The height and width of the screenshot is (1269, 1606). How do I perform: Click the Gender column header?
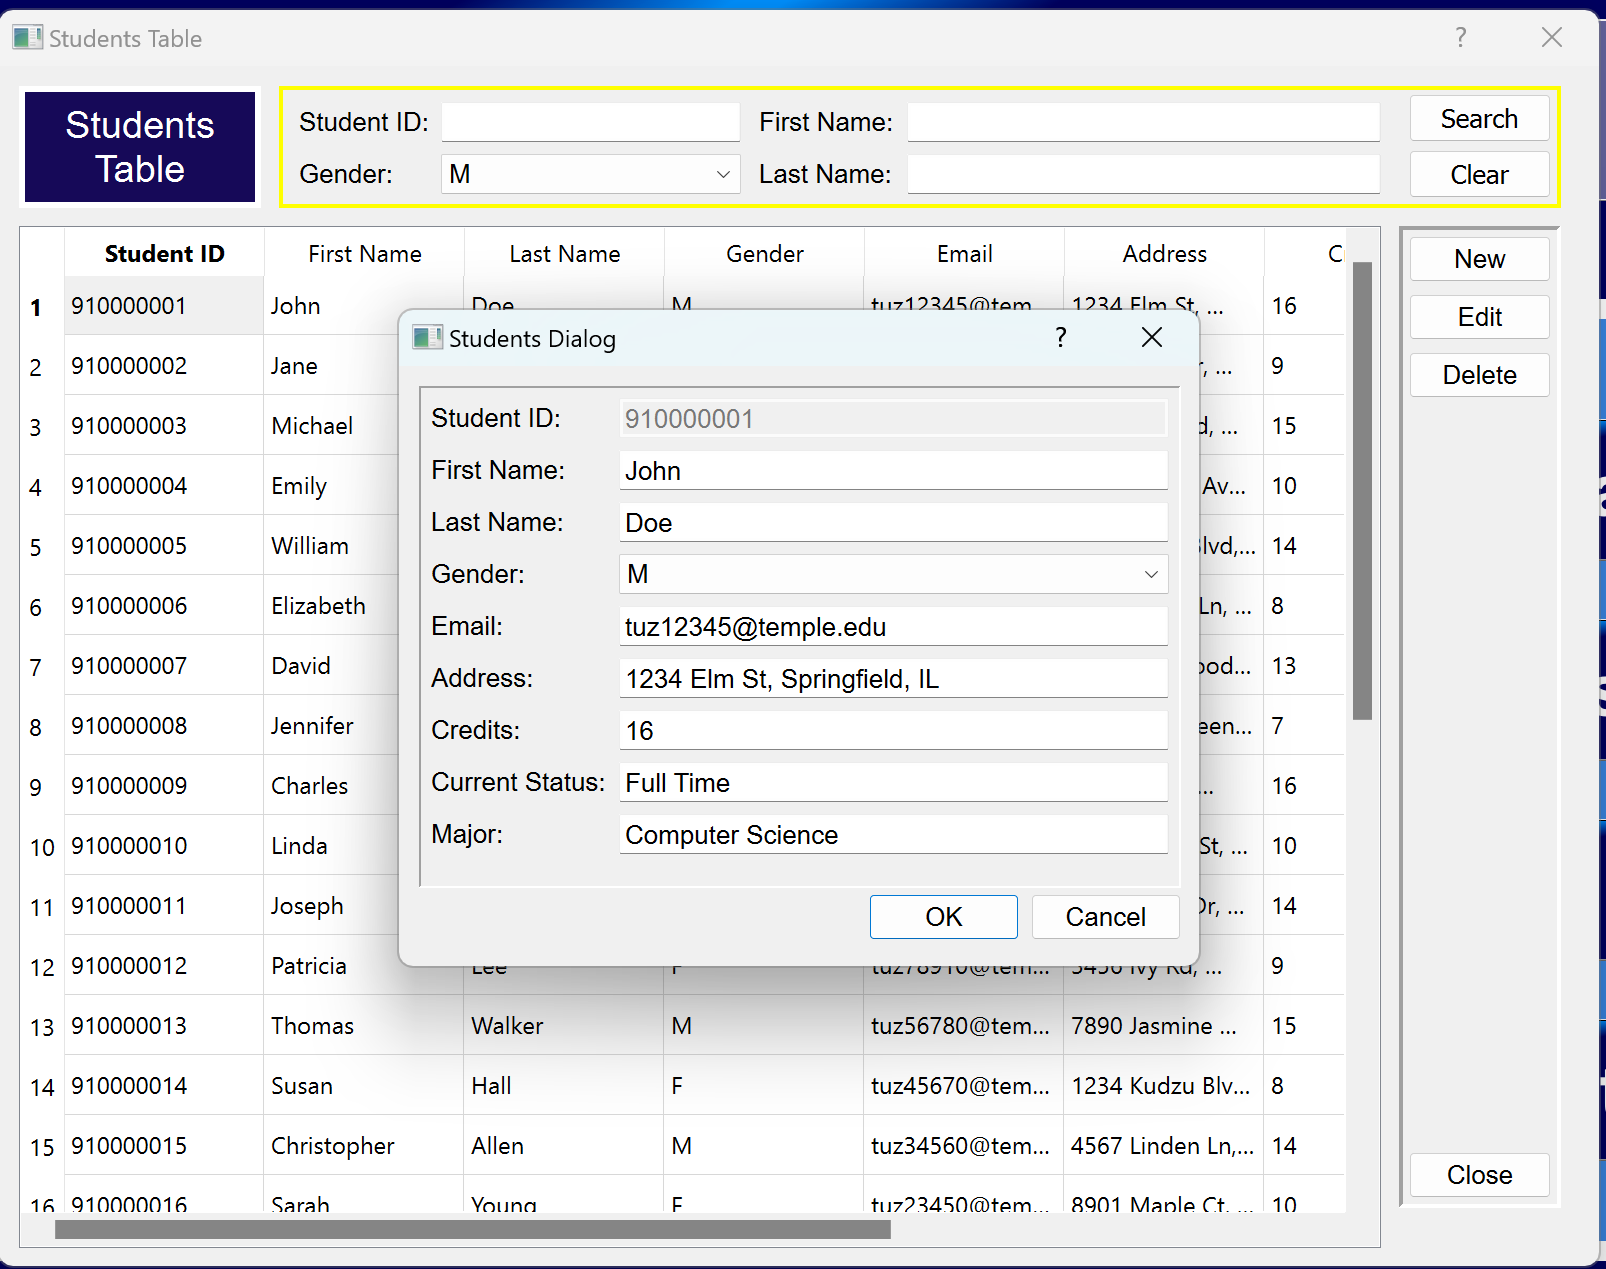[x=764, y=254]
